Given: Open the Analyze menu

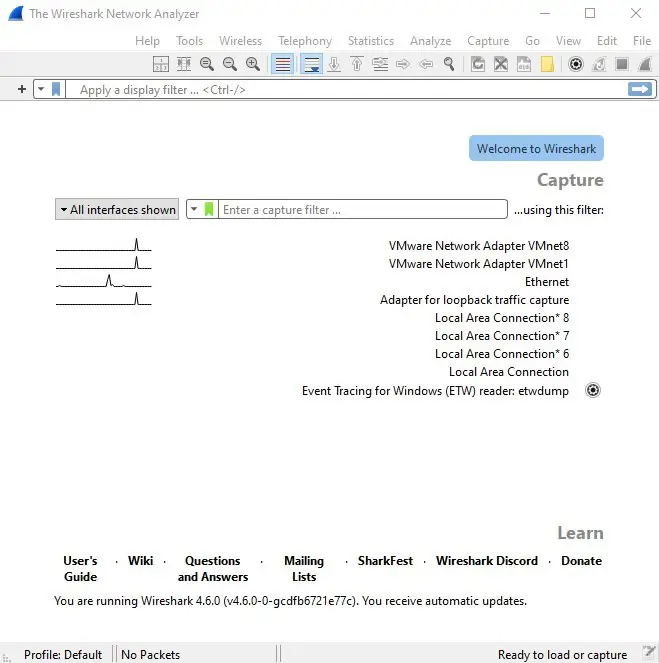Looking at the screenshot, I should click(430, 41).
